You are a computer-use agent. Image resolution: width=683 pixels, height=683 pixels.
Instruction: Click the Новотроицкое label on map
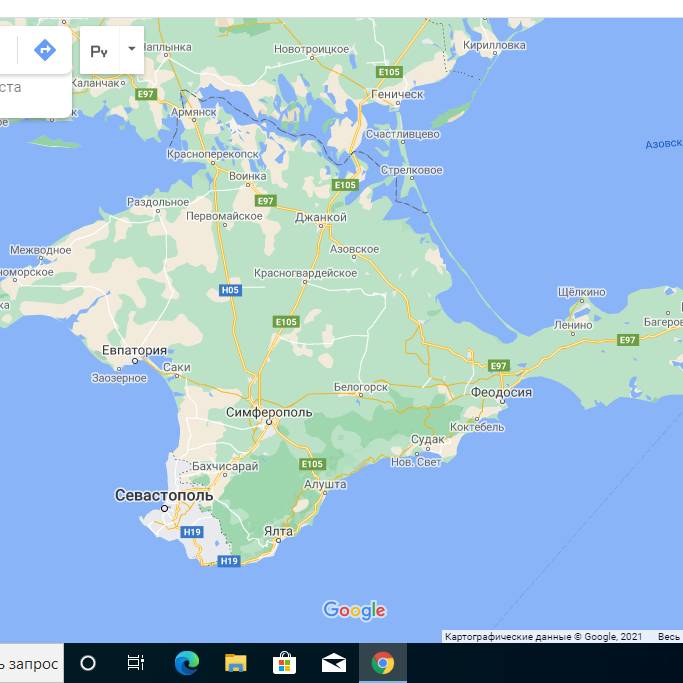[x=311, y=49]
